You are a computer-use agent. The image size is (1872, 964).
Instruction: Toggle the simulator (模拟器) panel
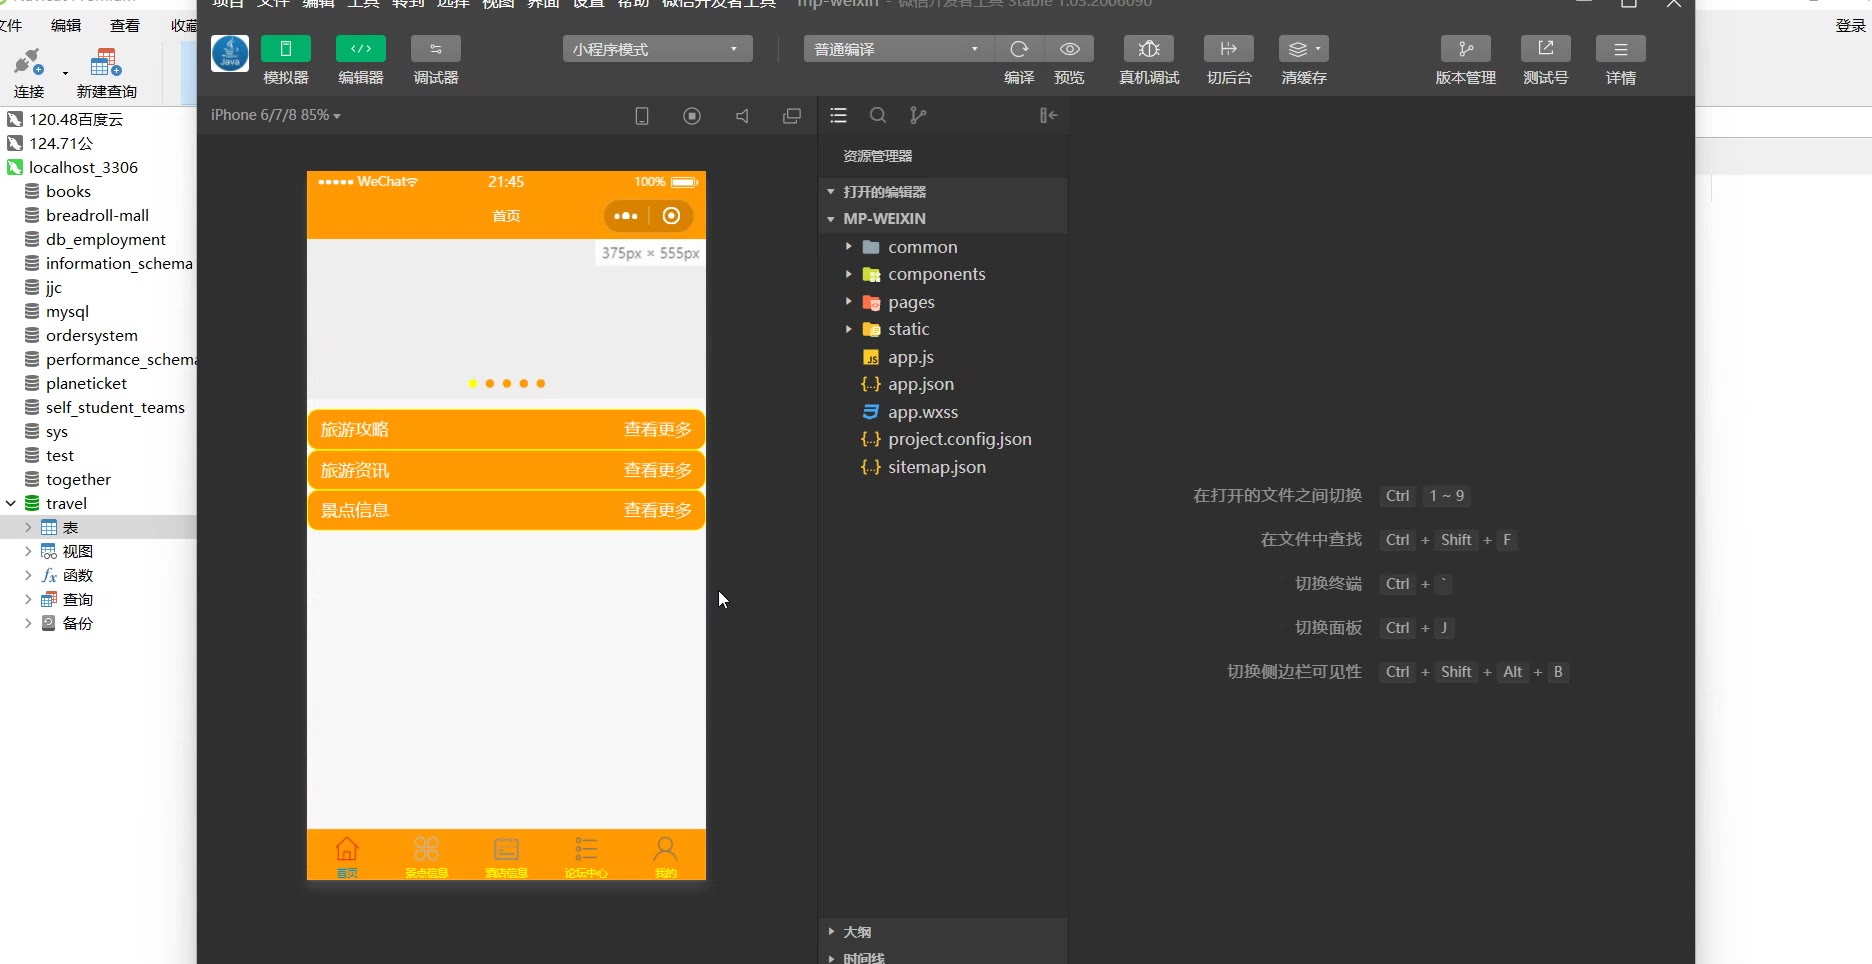click(x=285, y=49)
